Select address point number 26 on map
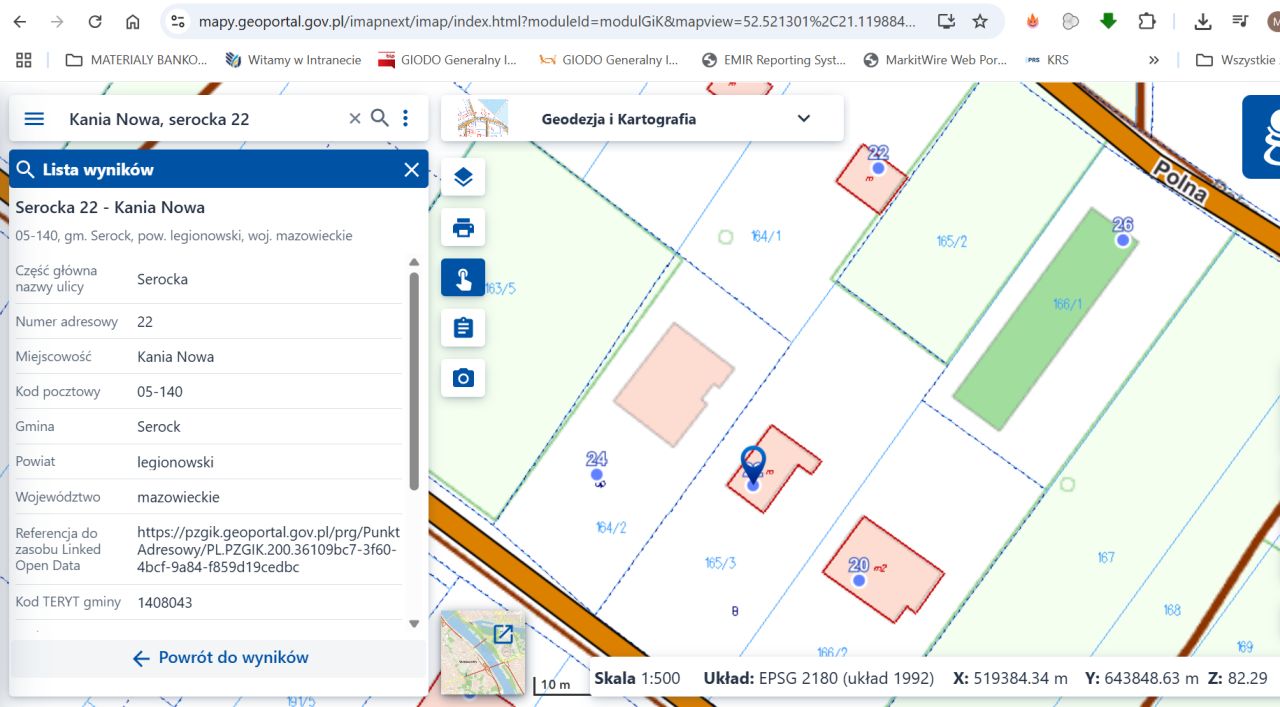The width and height of the screenshot is (1280, 707). pos(1123,240)
